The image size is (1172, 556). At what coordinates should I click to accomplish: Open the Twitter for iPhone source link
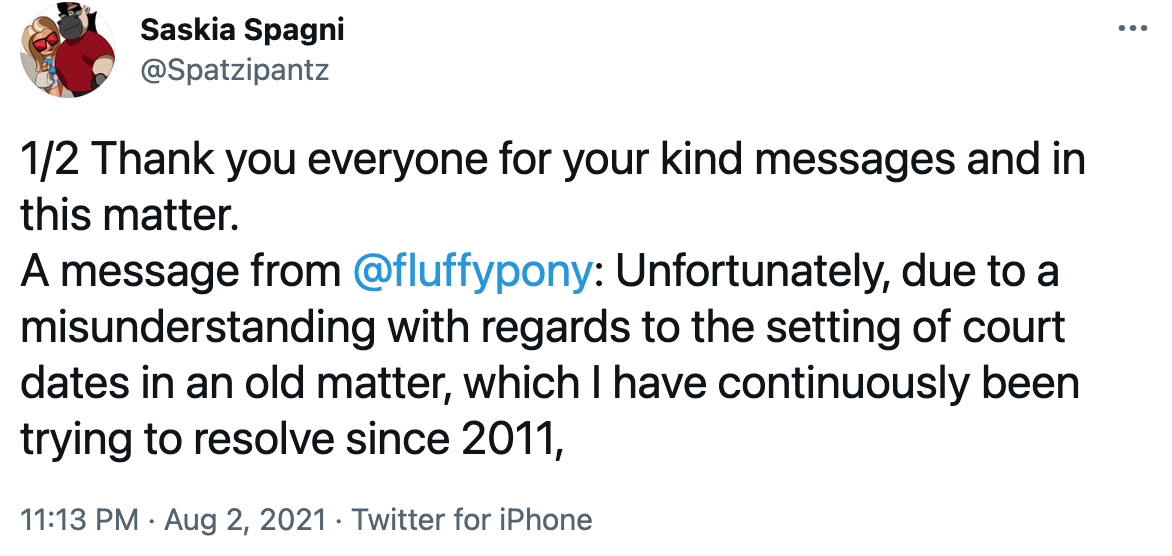click(472, 520)
